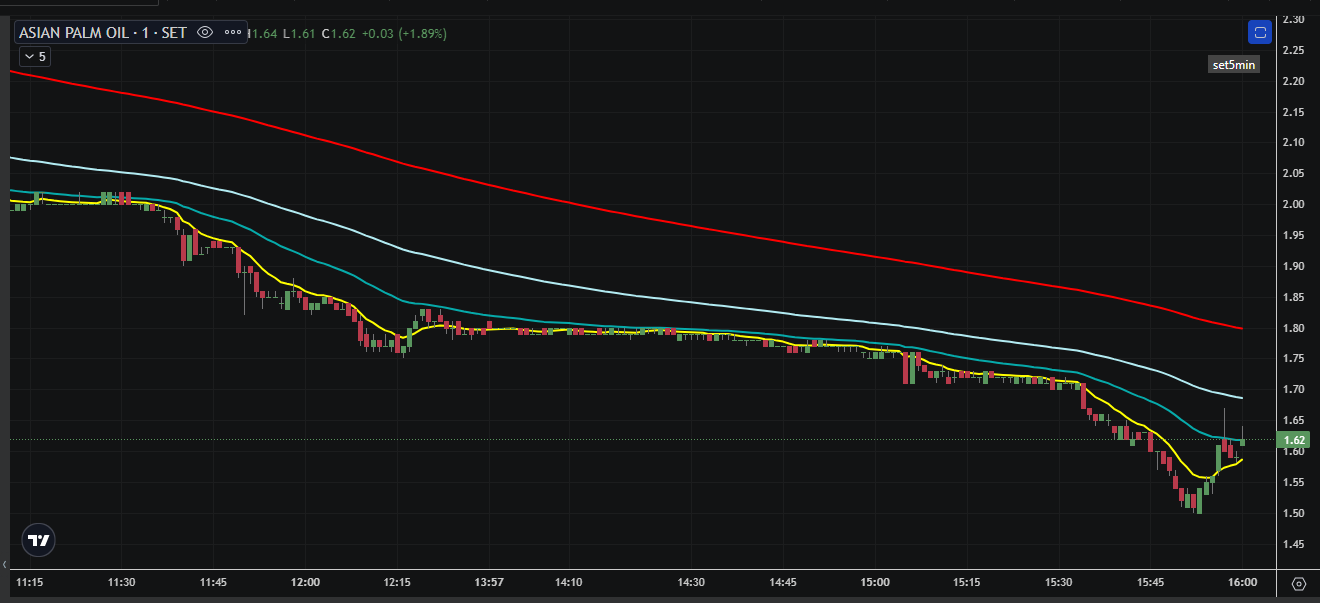
Task: Click the 2.30 price axis label
Action: 1293,19
